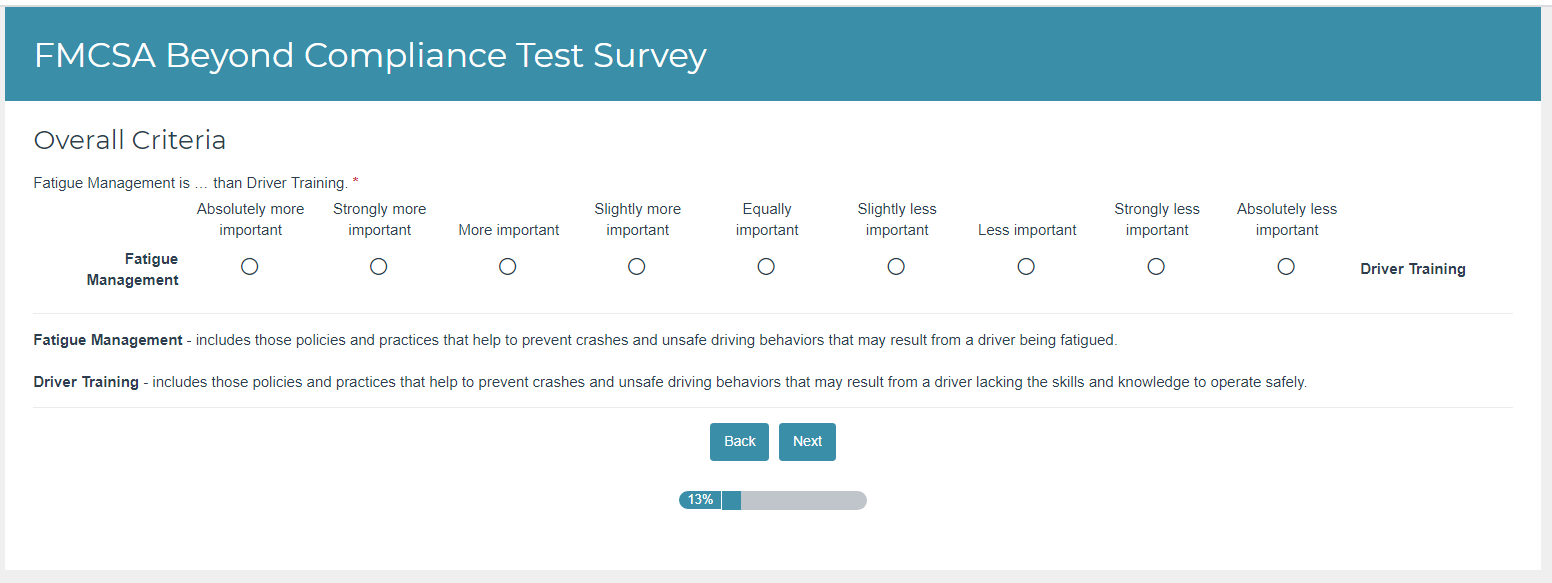Choose the "Strongly more important" radio option

[x=379, y=267]
